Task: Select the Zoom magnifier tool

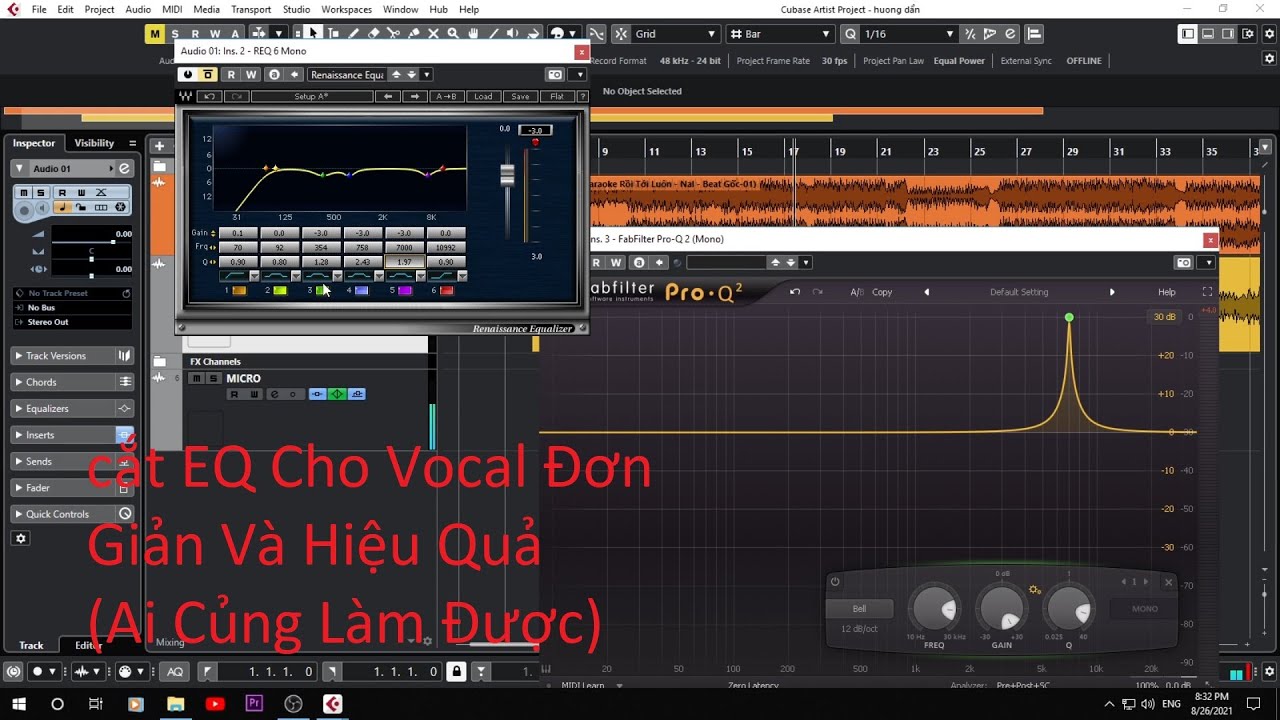Action: 453,33
